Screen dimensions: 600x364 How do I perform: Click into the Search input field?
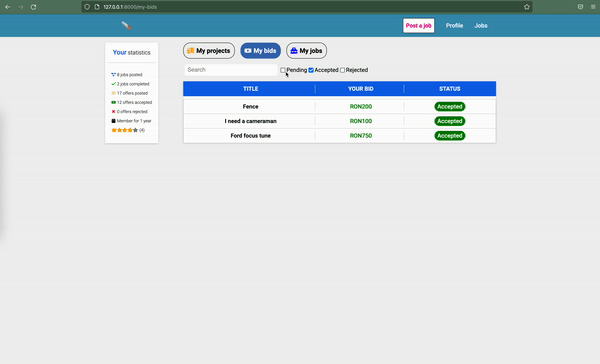pyautogui.click(x=231, y=70)
